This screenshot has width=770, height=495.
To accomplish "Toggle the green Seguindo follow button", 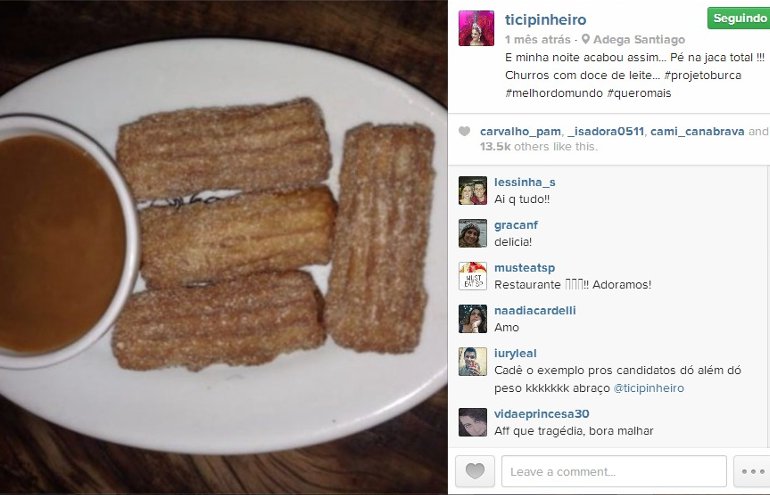I will (x=739, y=18).
